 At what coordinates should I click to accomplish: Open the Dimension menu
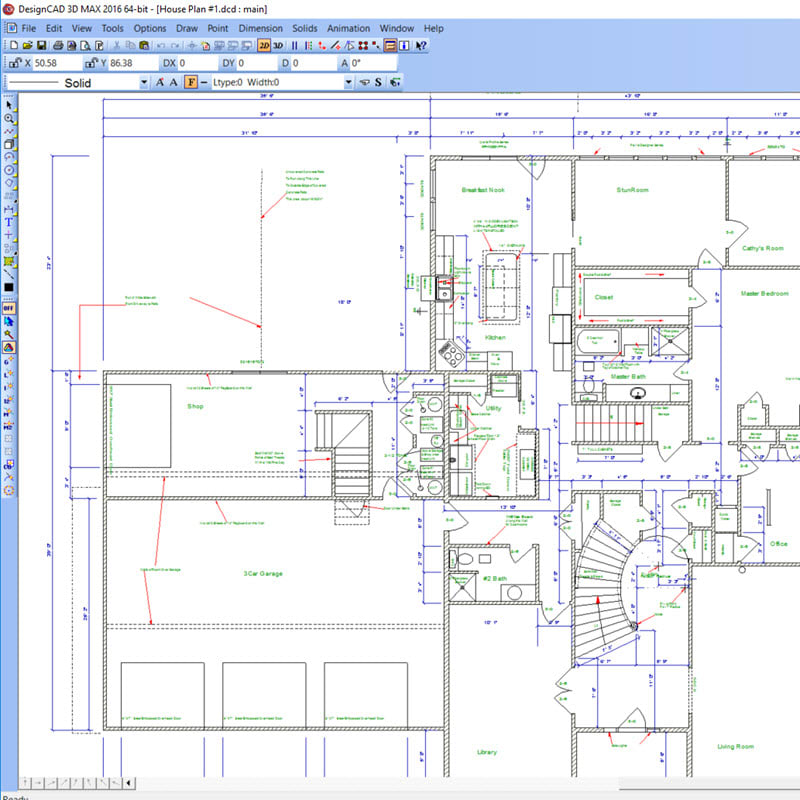(x=260, y=28)
